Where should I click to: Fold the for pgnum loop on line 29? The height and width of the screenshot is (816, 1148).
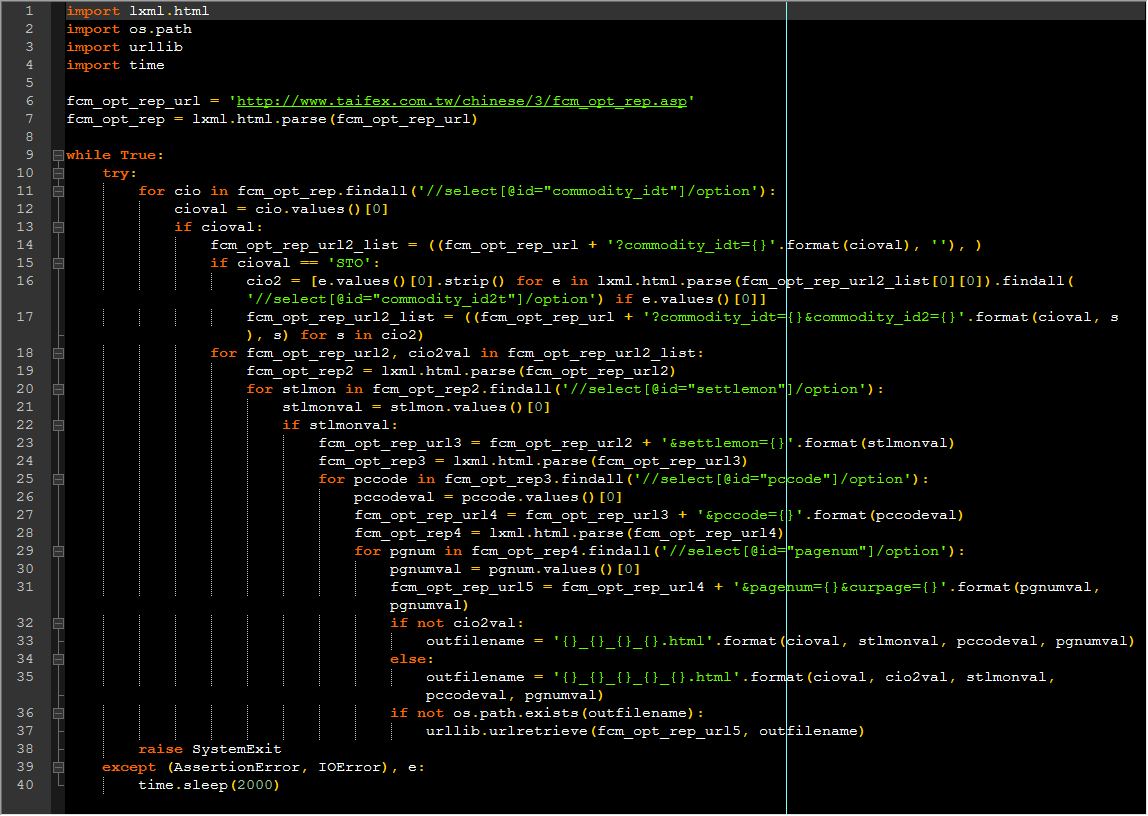pyautogui.click(x=59, y=551)
